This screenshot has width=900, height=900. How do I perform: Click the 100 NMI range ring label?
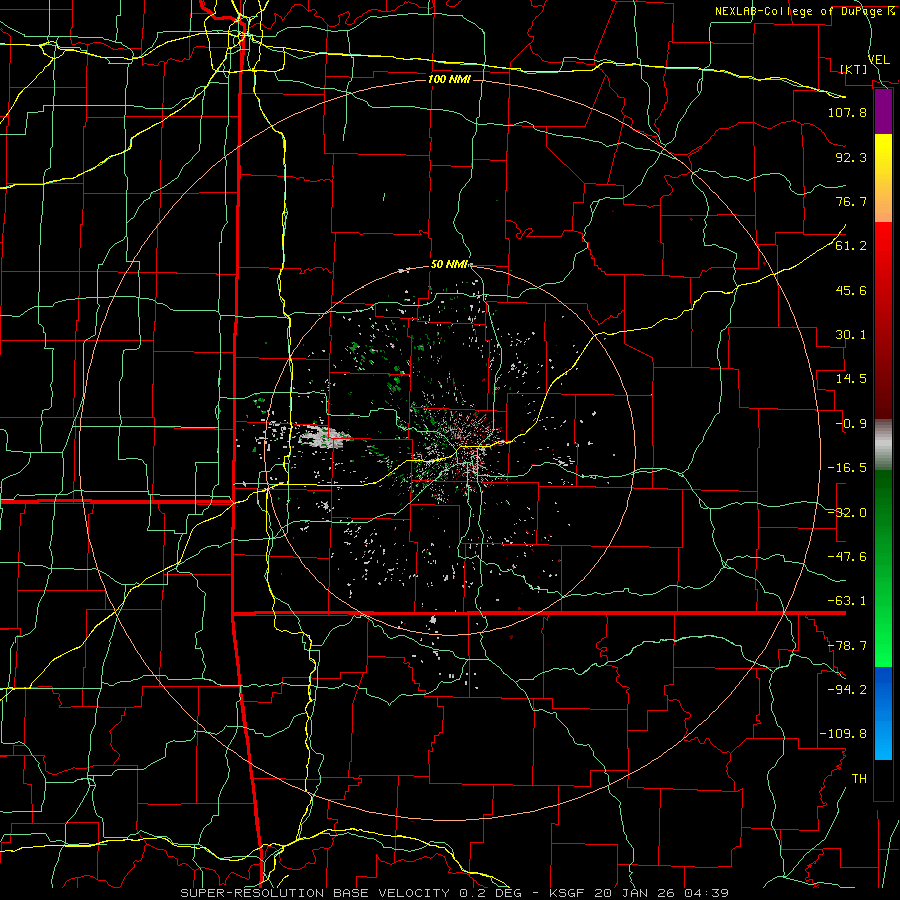(x=449, y=79)
